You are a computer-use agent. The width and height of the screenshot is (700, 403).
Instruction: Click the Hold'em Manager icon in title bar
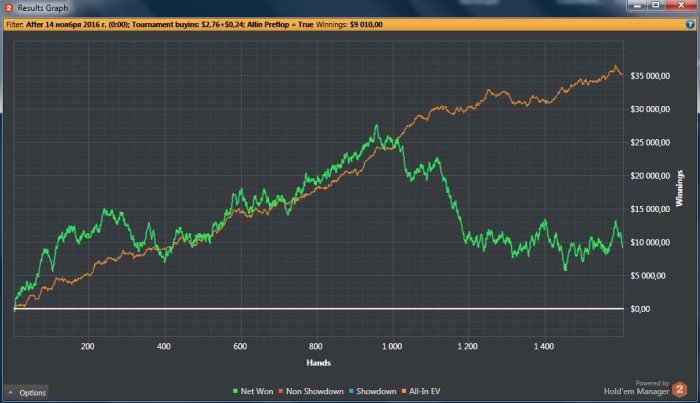pos(8,8)
